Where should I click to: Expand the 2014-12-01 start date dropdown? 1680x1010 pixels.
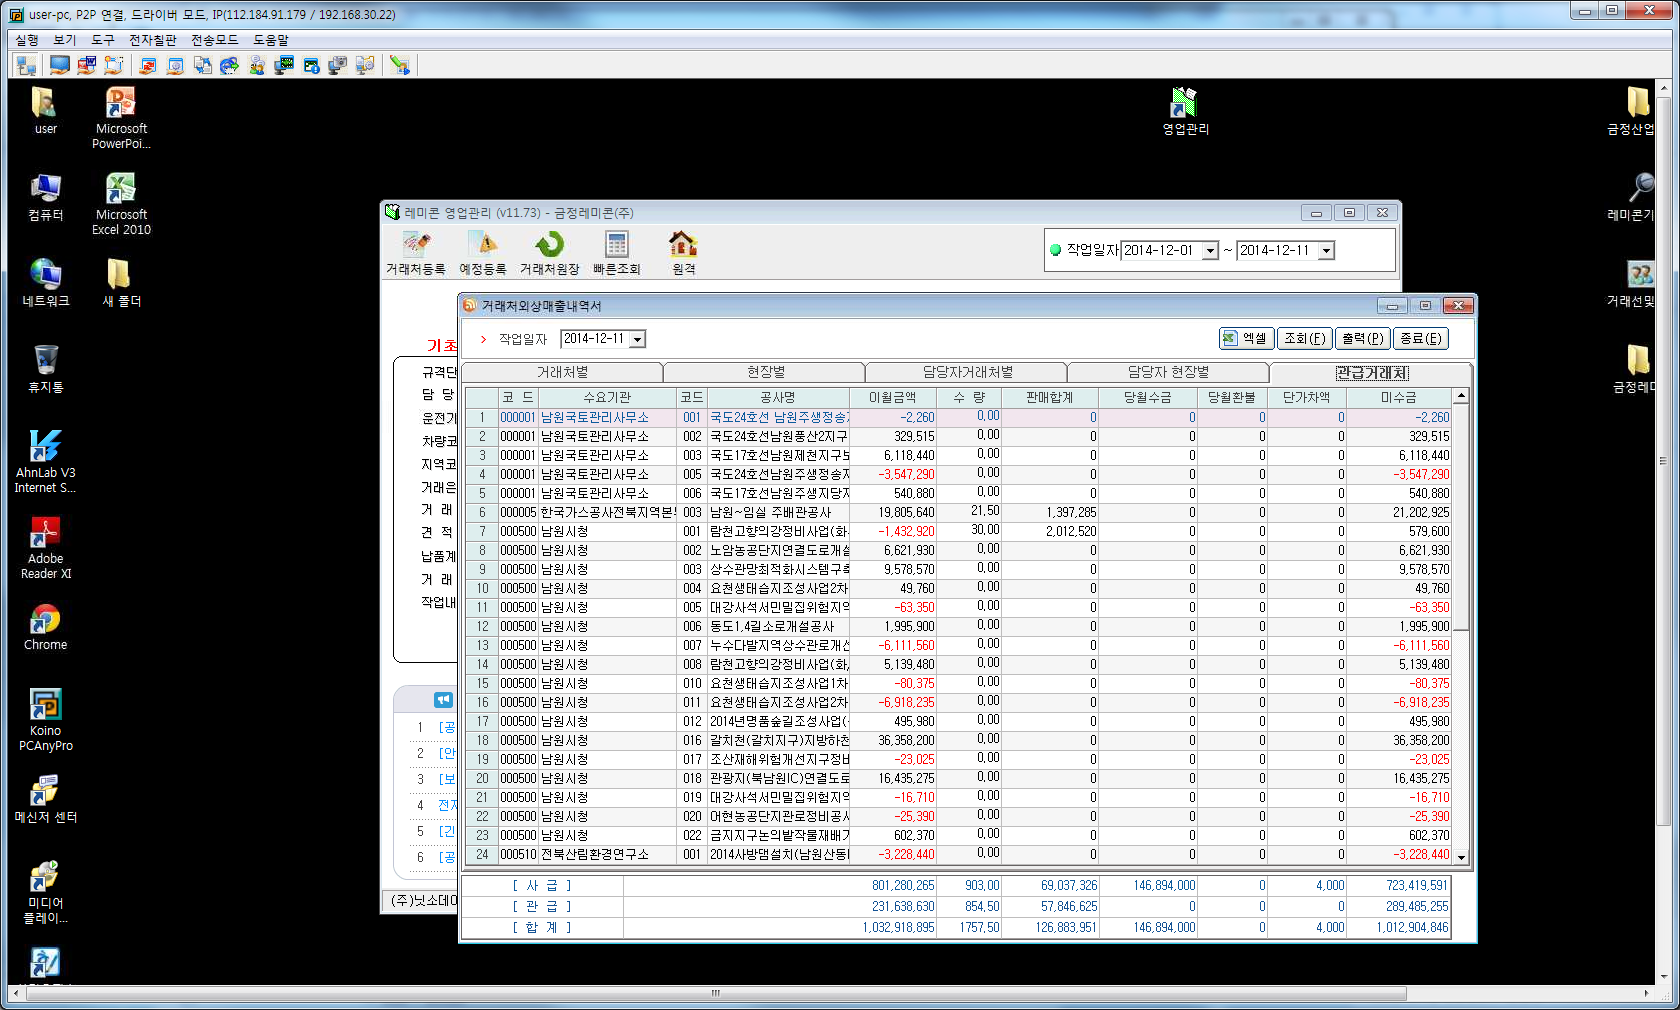tap(1210, 251)
